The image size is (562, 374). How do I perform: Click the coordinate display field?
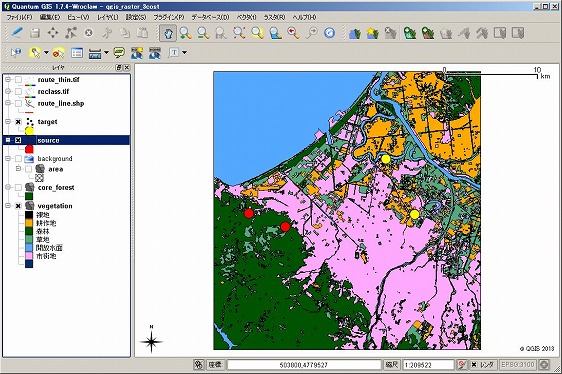click(304, 365)
